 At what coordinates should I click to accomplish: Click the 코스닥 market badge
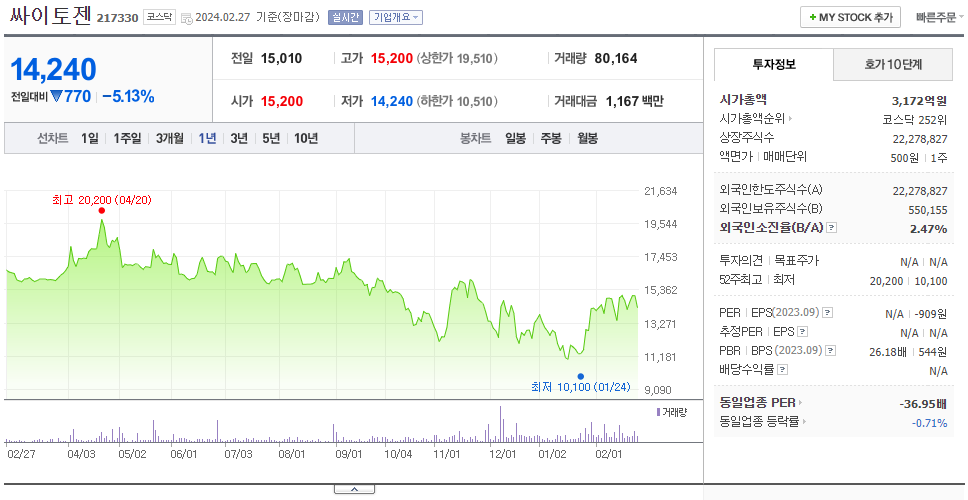coord(160,17)
